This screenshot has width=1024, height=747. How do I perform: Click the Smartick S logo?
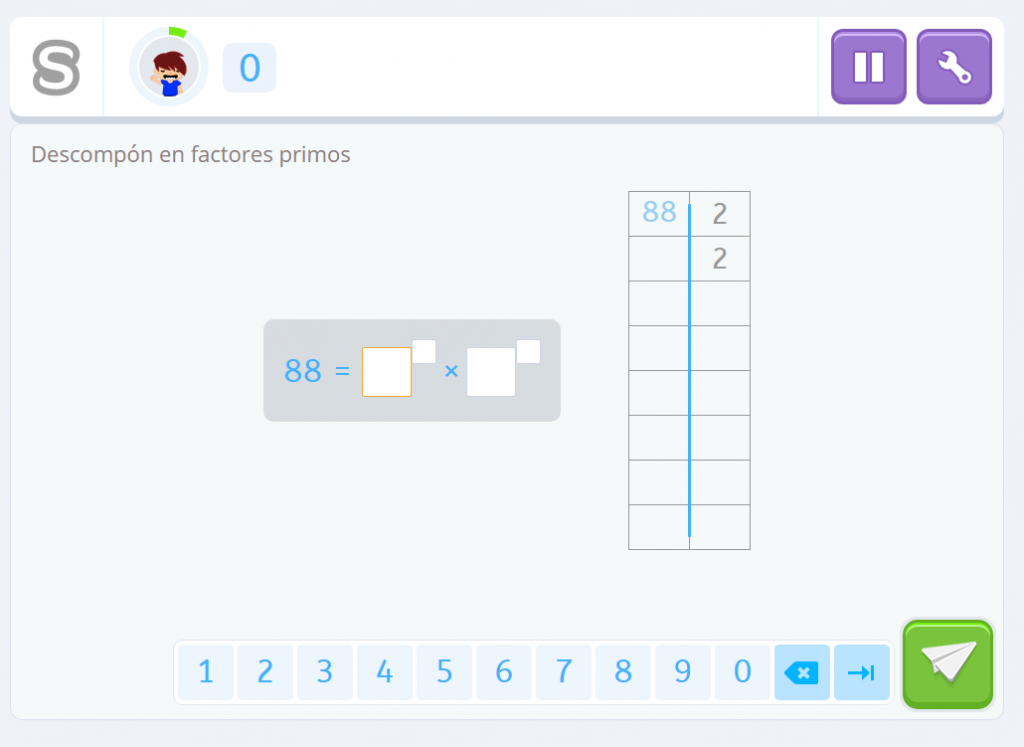click(x=56, y=68)
